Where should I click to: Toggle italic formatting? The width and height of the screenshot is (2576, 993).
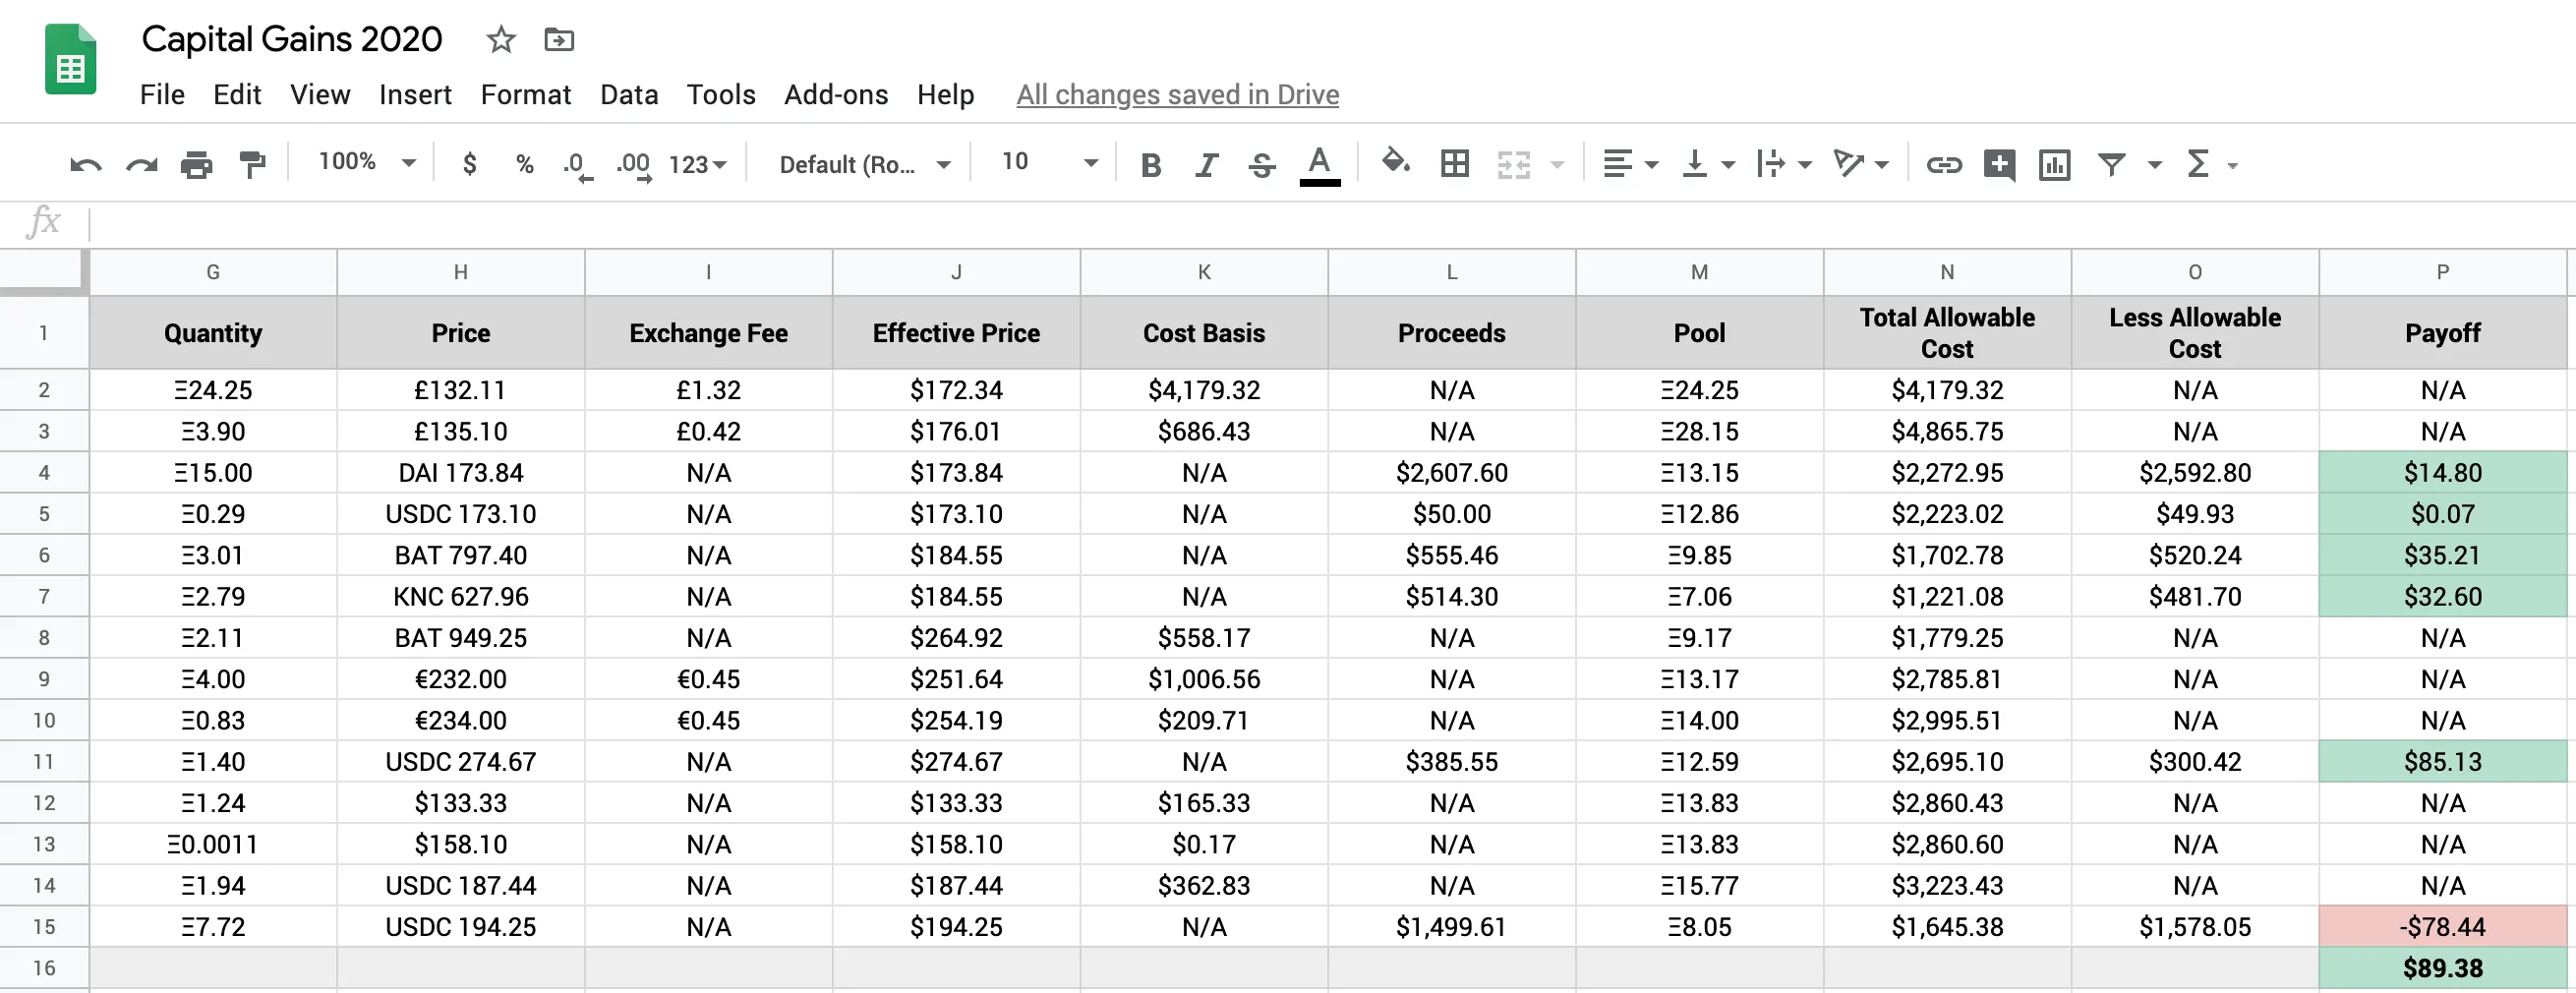point(1206,164)
